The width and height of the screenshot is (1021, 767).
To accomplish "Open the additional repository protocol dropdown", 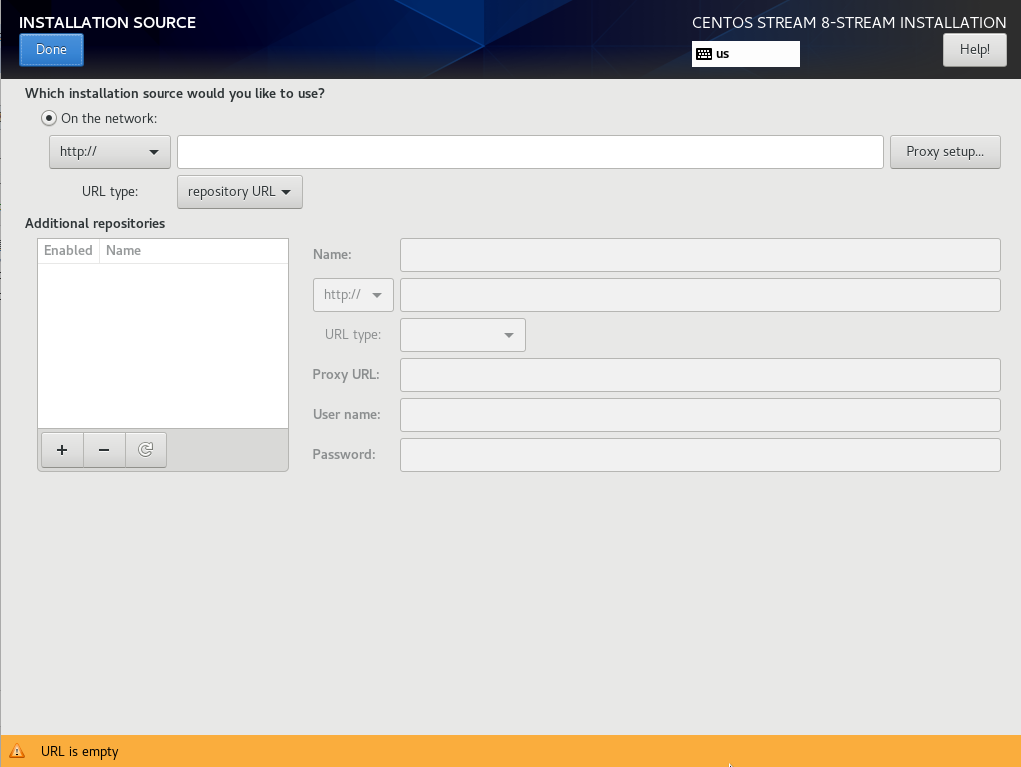I will pos(353,295).
